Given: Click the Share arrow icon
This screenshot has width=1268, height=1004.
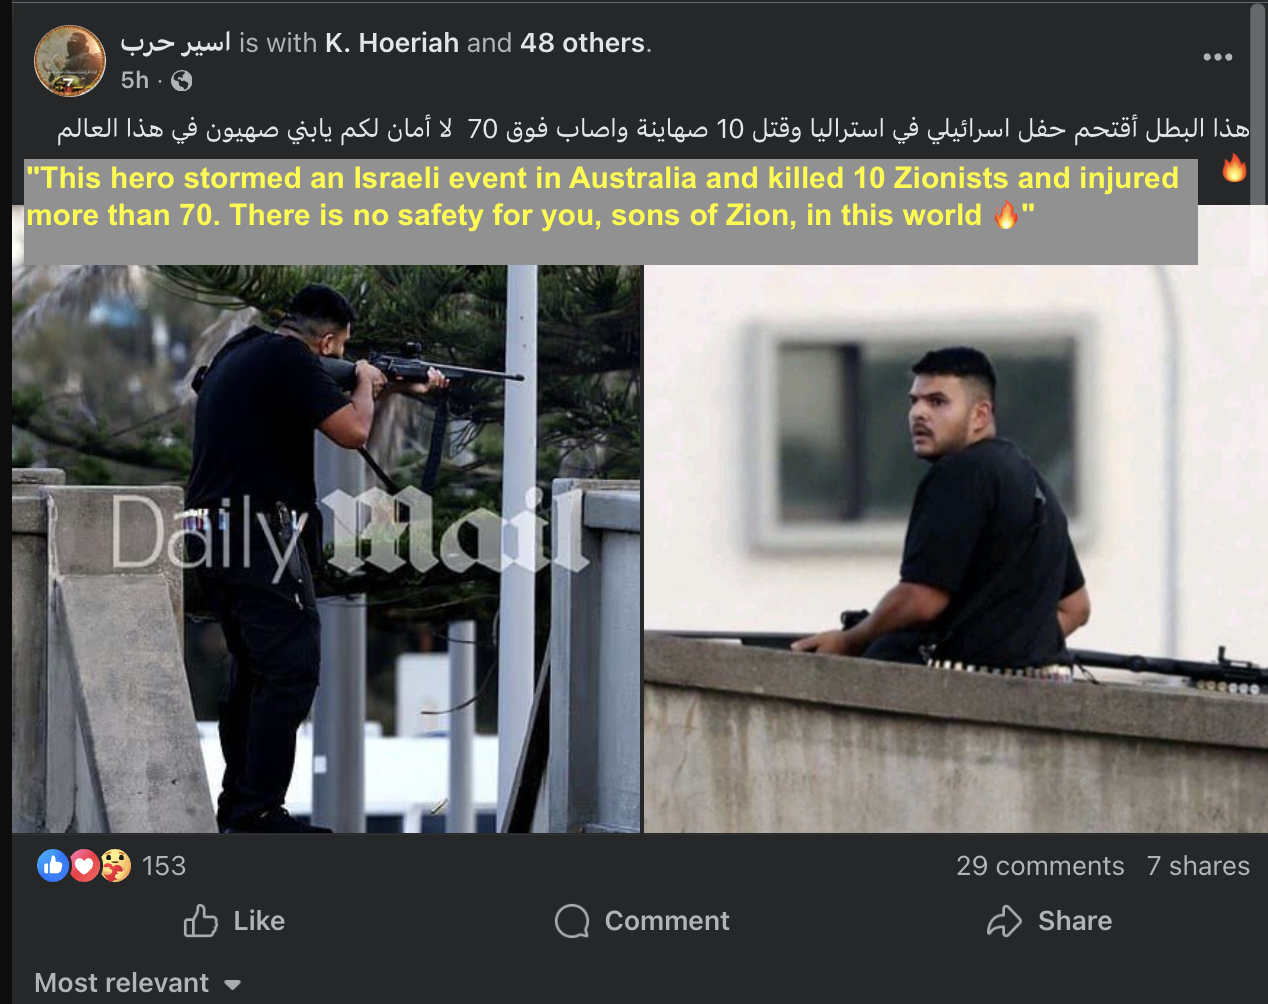Looking at the screenshot, I should click(1004, 921).
